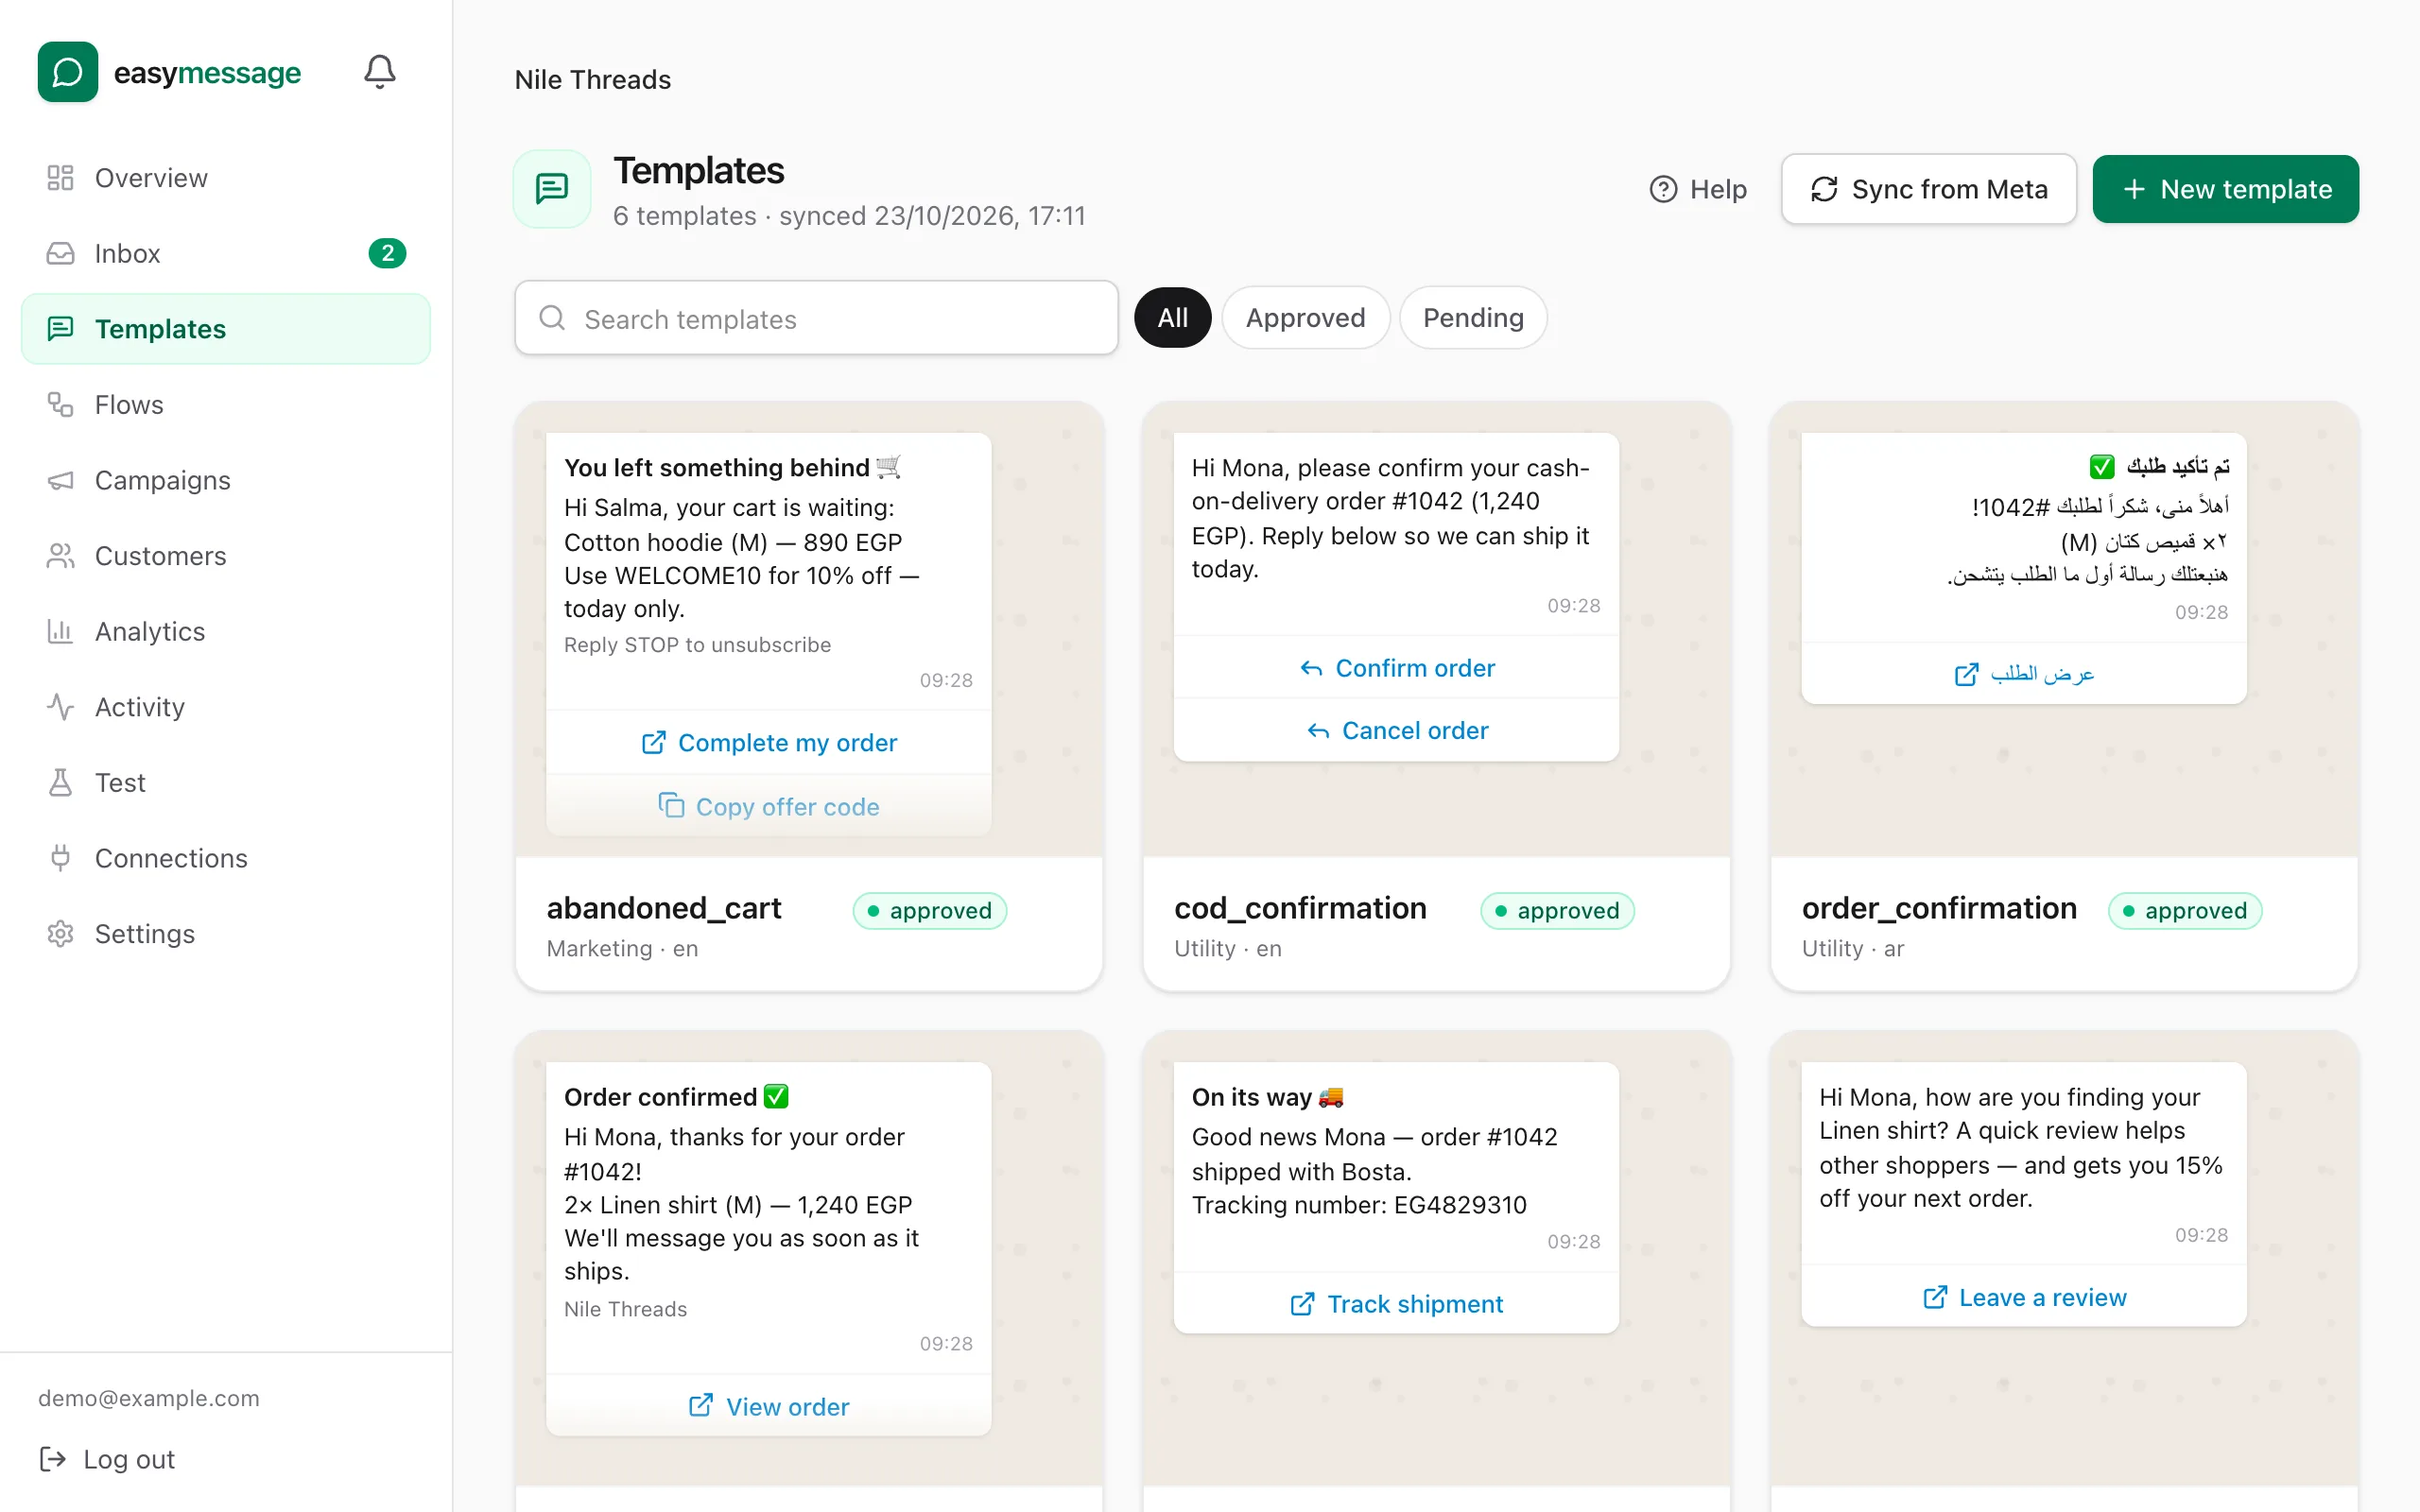Click the Inbox tray icon
Viewport: 2420px width, 1512px height.
point(60,253)
